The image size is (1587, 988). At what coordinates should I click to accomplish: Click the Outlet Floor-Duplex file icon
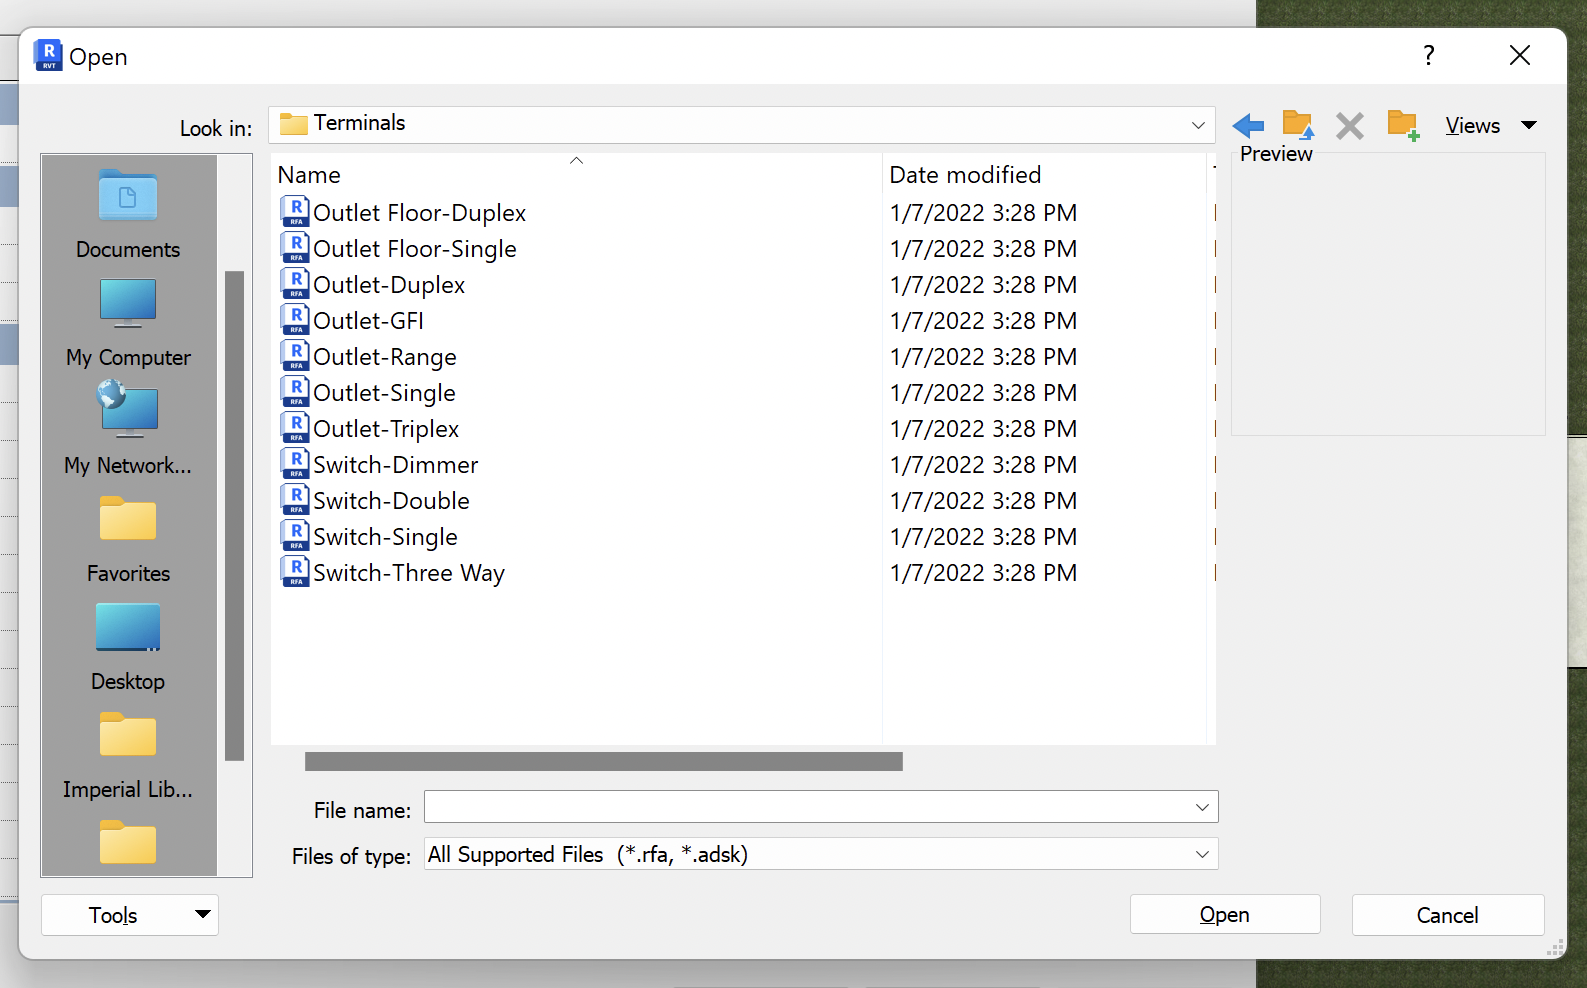click(295, 212)
